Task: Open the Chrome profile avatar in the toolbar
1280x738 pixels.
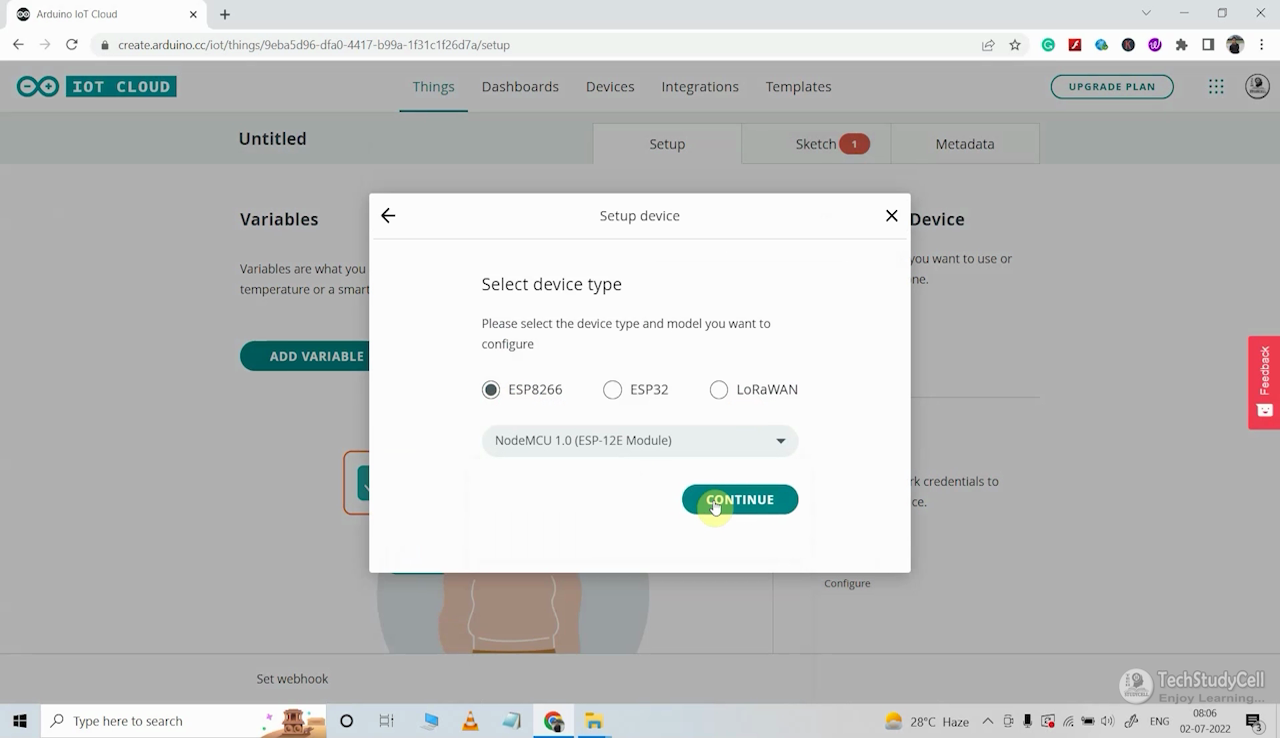Action: [x=1235, y=45]
